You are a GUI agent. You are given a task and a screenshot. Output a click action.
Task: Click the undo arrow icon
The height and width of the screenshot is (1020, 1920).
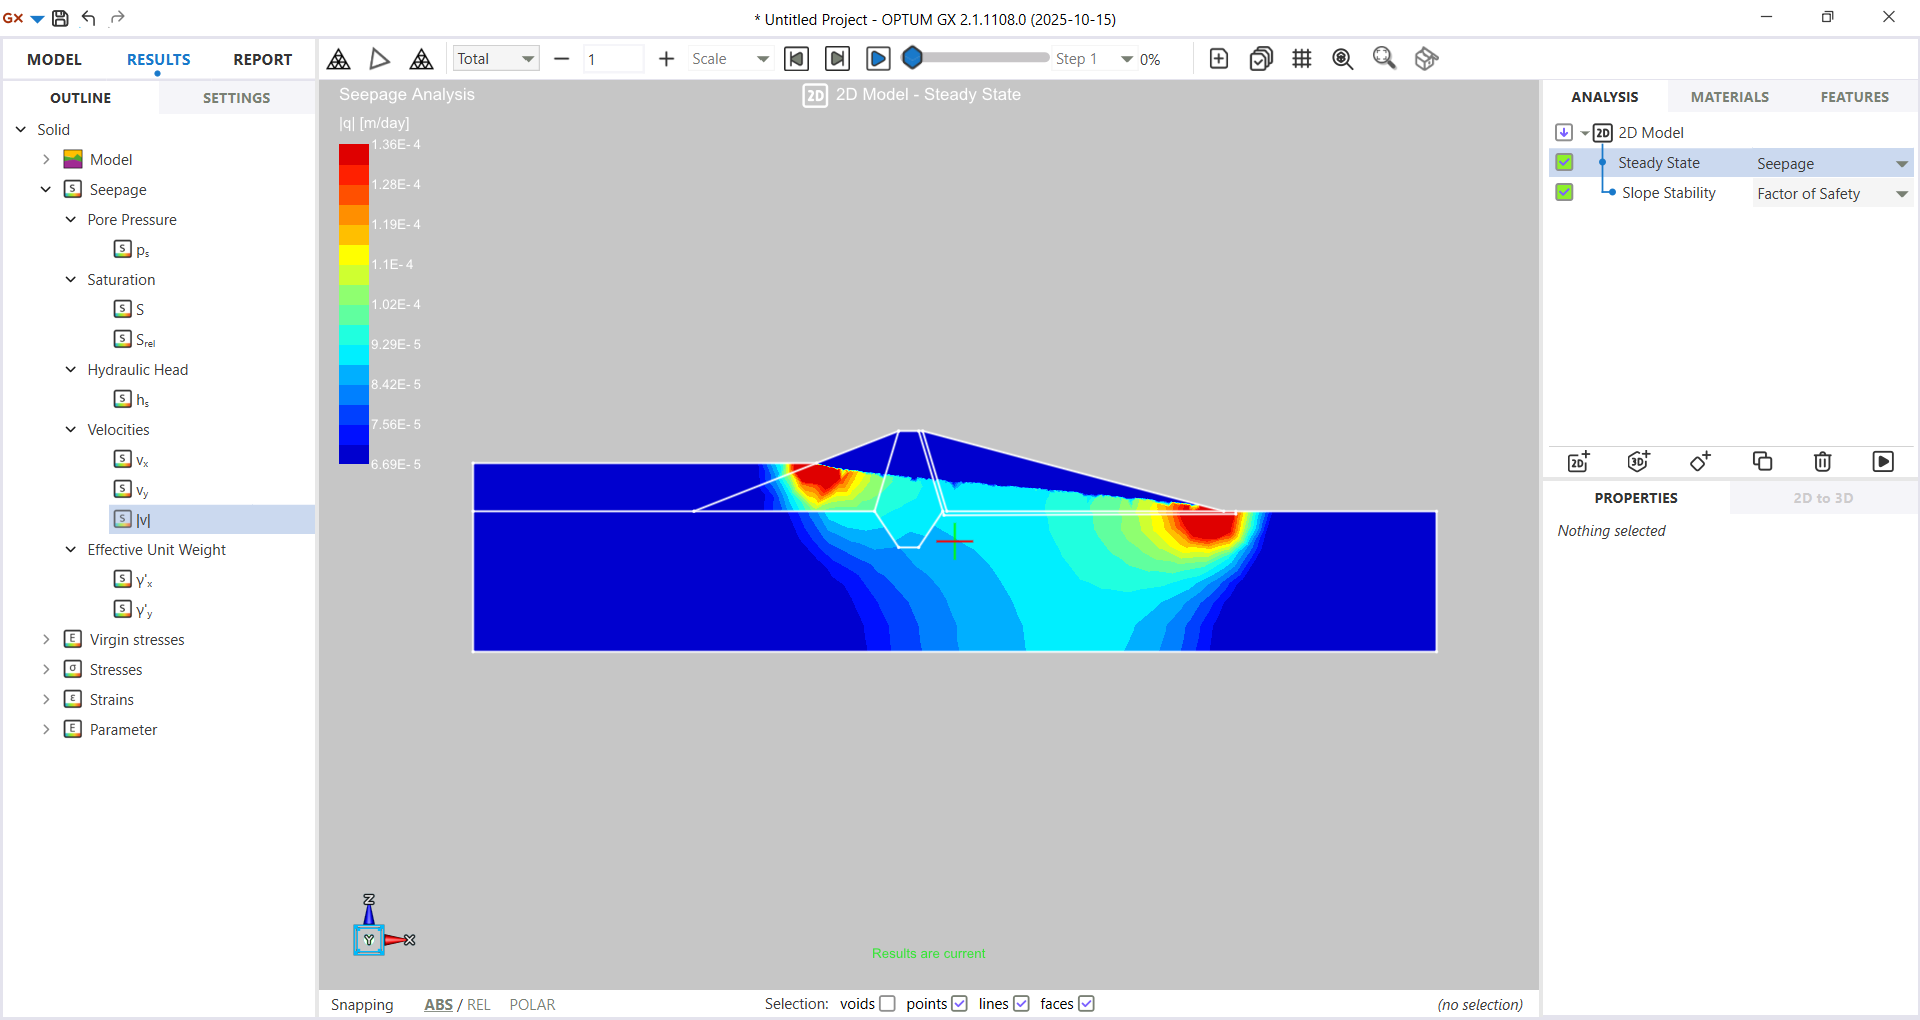[x=89, y=18]
